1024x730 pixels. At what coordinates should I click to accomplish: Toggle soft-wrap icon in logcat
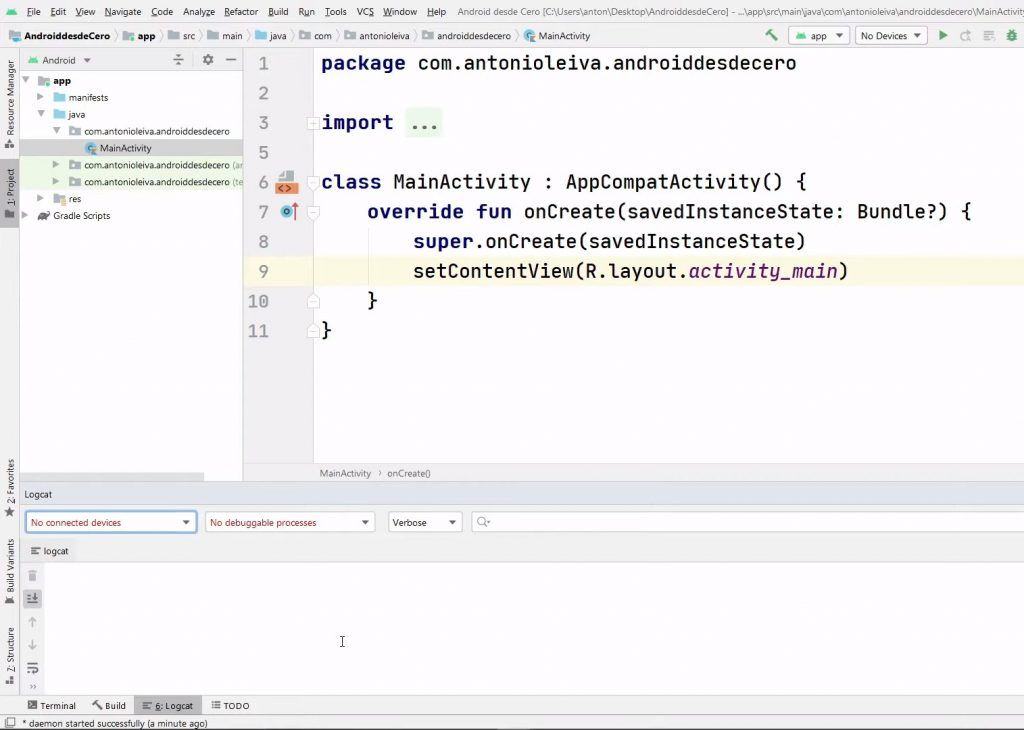pos(32,668)
